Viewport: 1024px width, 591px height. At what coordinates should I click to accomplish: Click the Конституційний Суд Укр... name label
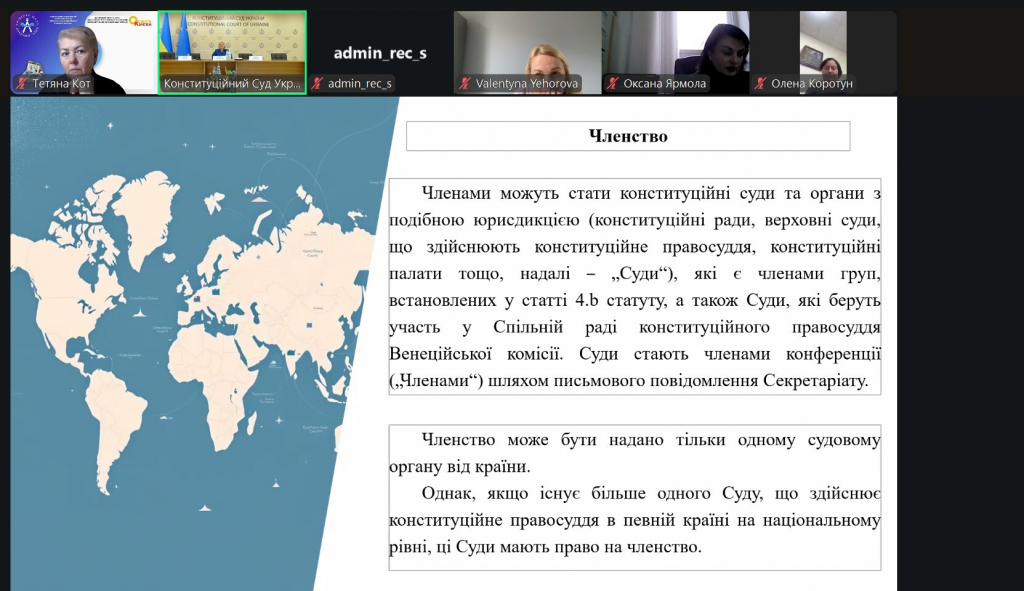(232, 84)
